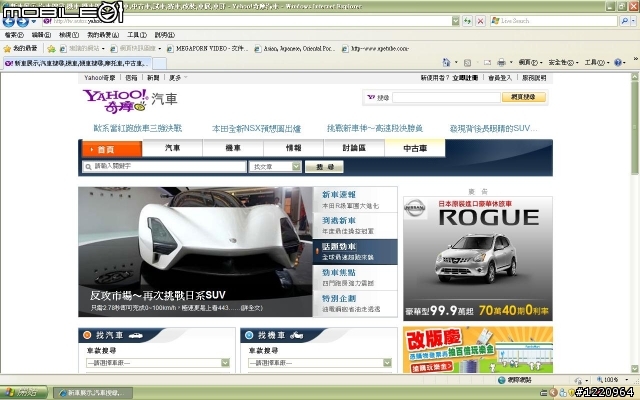The height and width of the screenshot is (400, 640).
Task: Select the Yahoo auto page tab
Action: pyautogui.click(x=78, y=63)
